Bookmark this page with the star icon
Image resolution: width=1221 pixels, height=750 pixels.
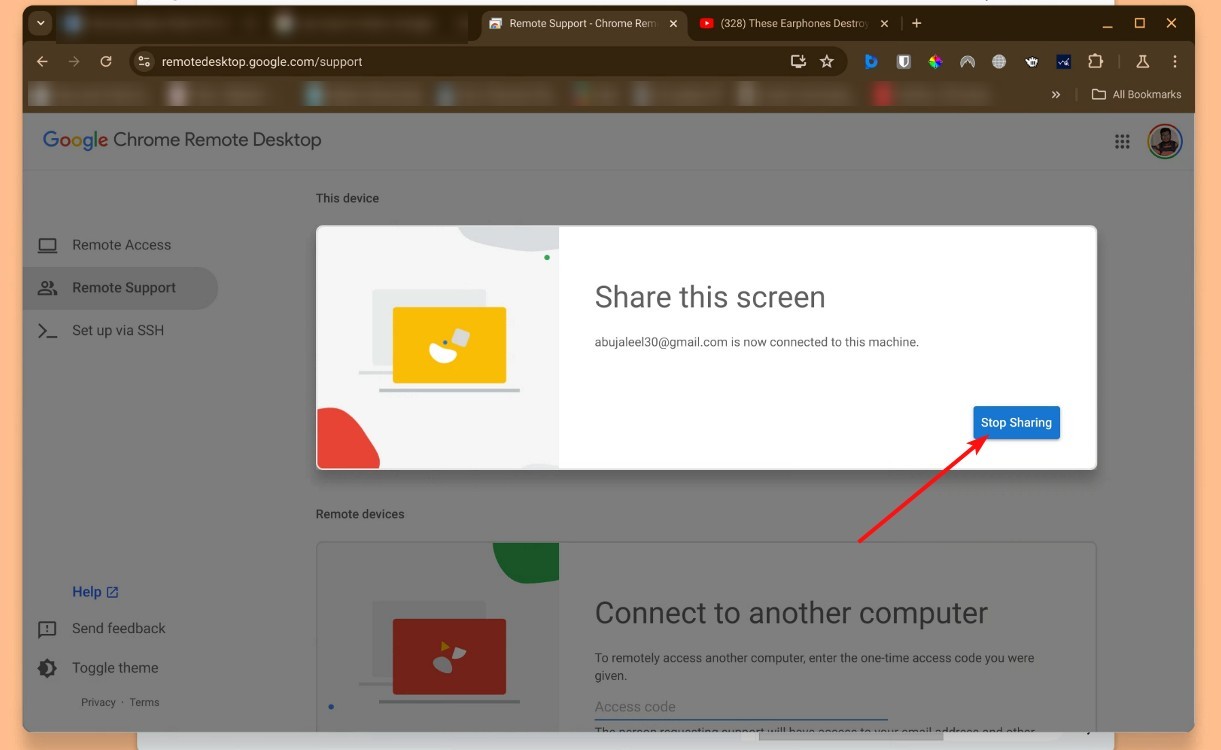827,61
